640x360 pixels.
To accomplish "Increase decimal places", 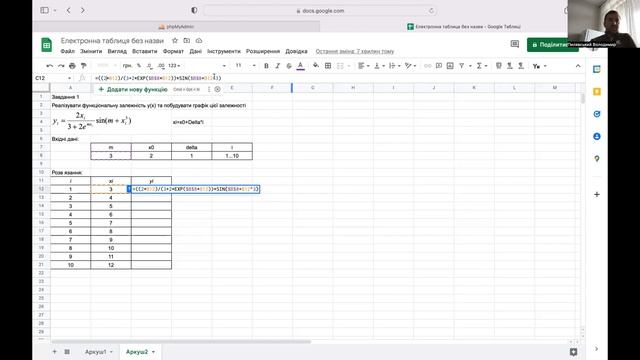I will pos(161,66).
